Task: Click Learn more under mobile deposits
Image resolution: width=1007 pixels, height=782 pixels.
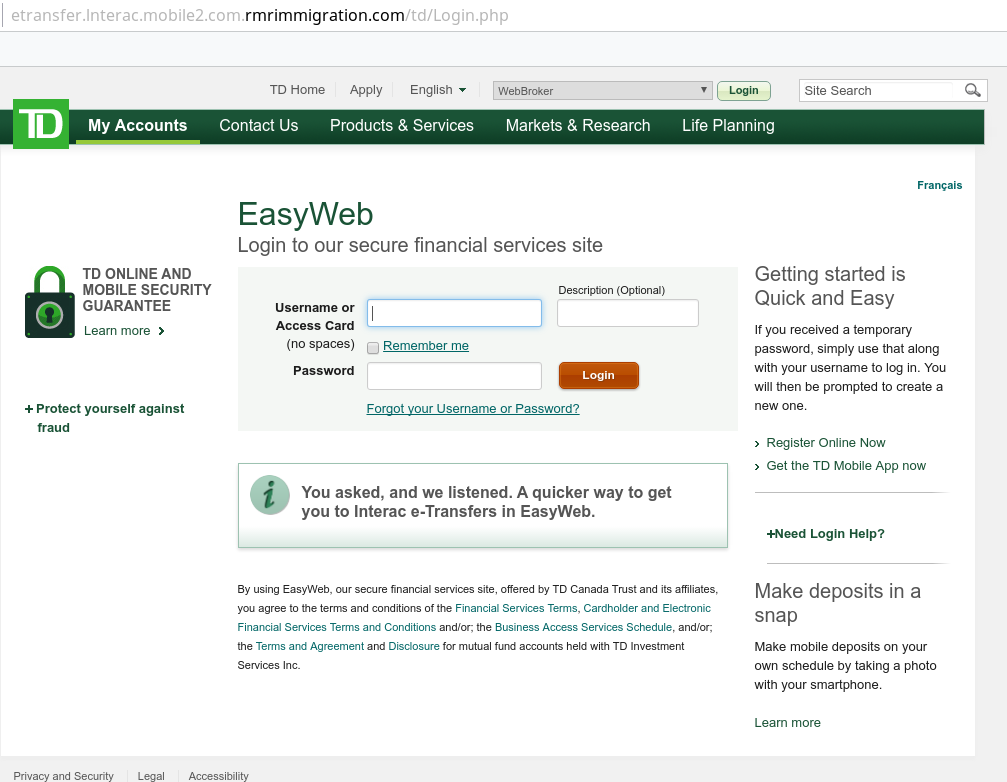Action: point(787,723)
